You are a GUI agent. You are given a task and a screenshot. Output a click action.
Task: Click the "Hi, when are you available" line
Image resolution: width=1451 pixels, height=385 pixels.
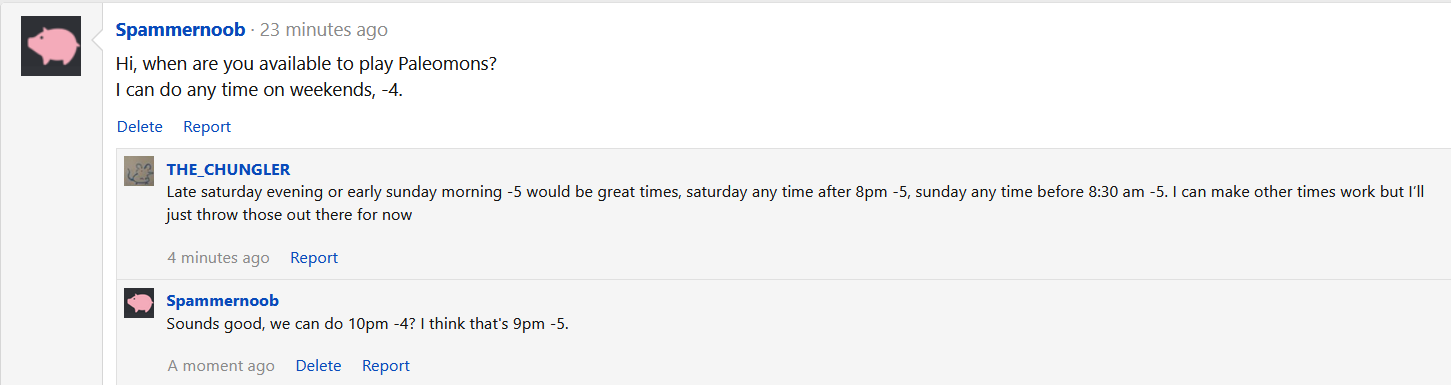[x=306, y=64]
